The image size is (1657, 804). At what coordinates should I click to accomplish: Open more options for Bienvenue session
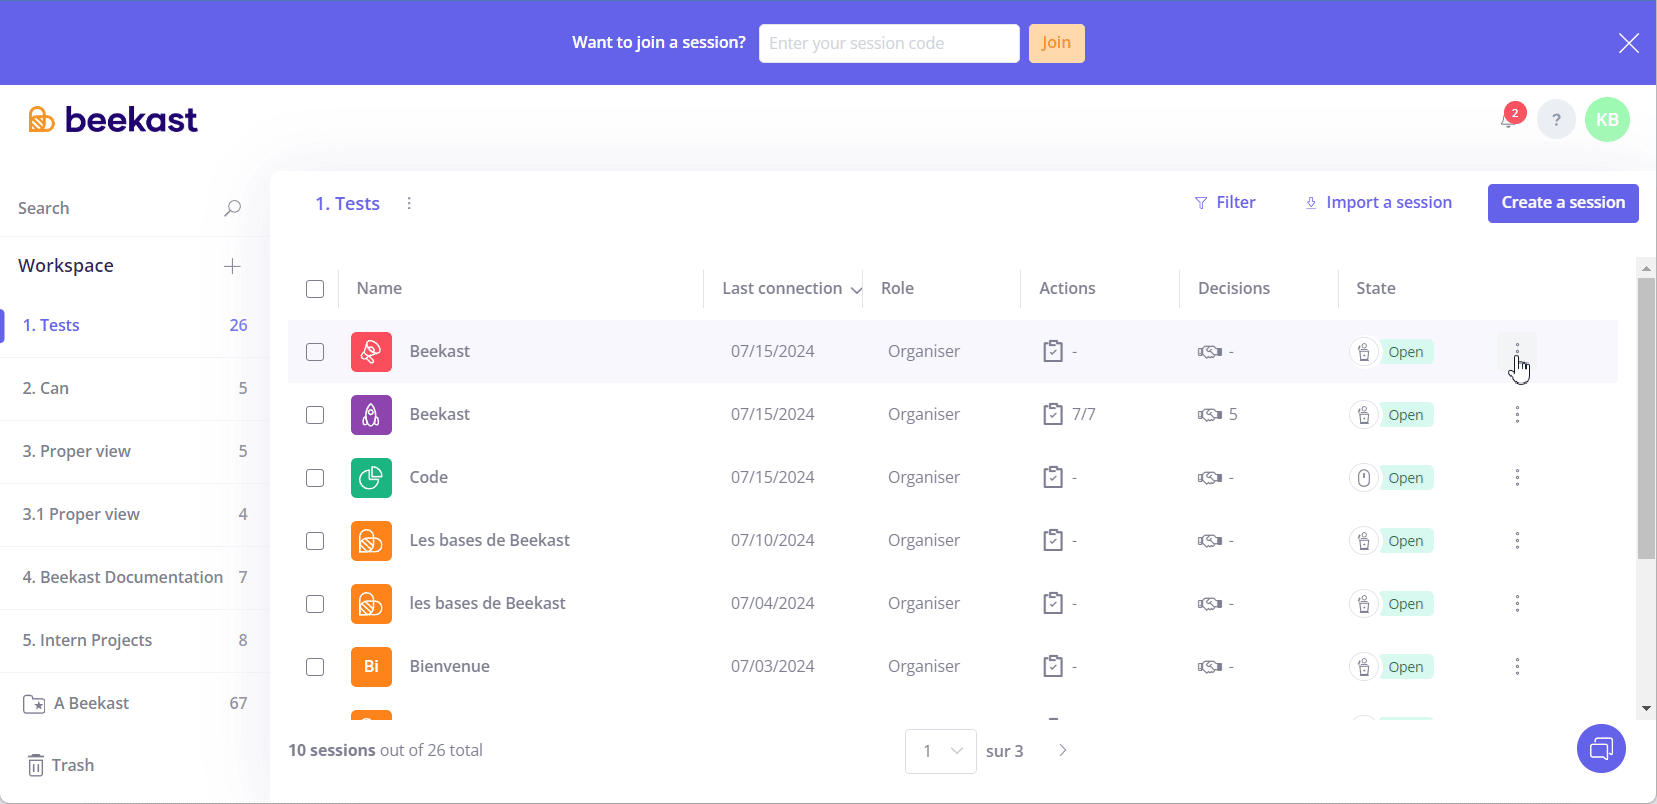point(1517,667)
